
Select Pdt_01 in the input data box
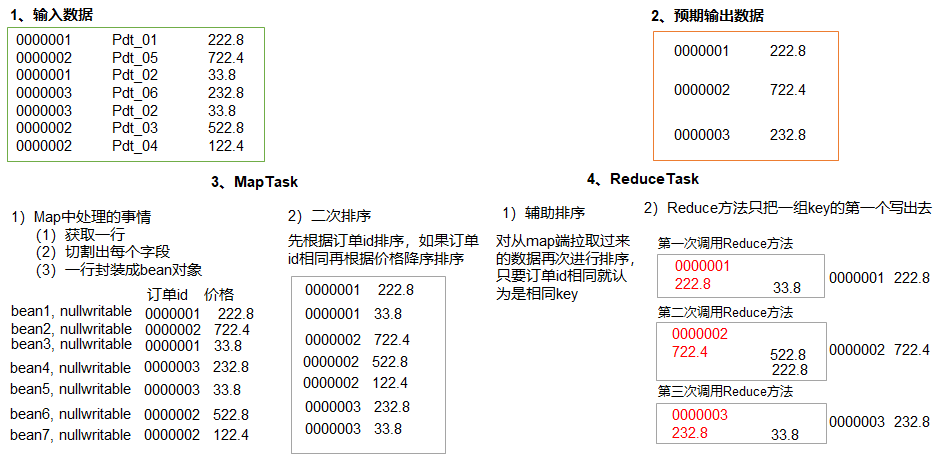pos(134,40)
